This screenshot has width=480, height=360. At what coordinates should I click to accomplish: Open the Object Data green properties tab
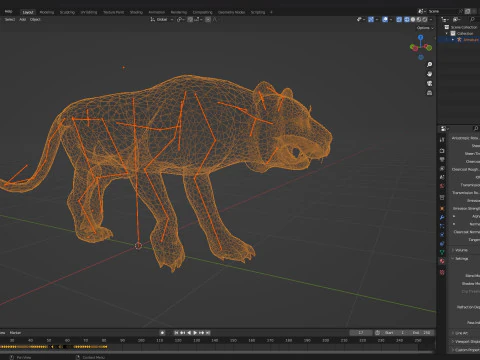coord(442,252)
